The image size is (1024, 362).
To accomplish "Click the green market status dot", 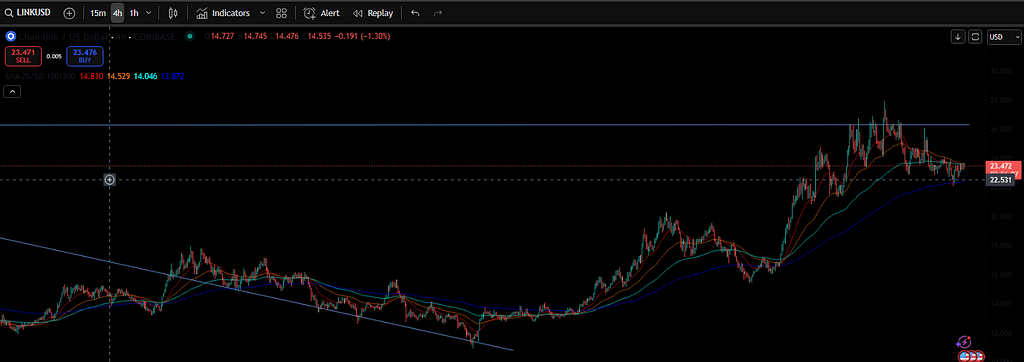I will coord(189,37).
